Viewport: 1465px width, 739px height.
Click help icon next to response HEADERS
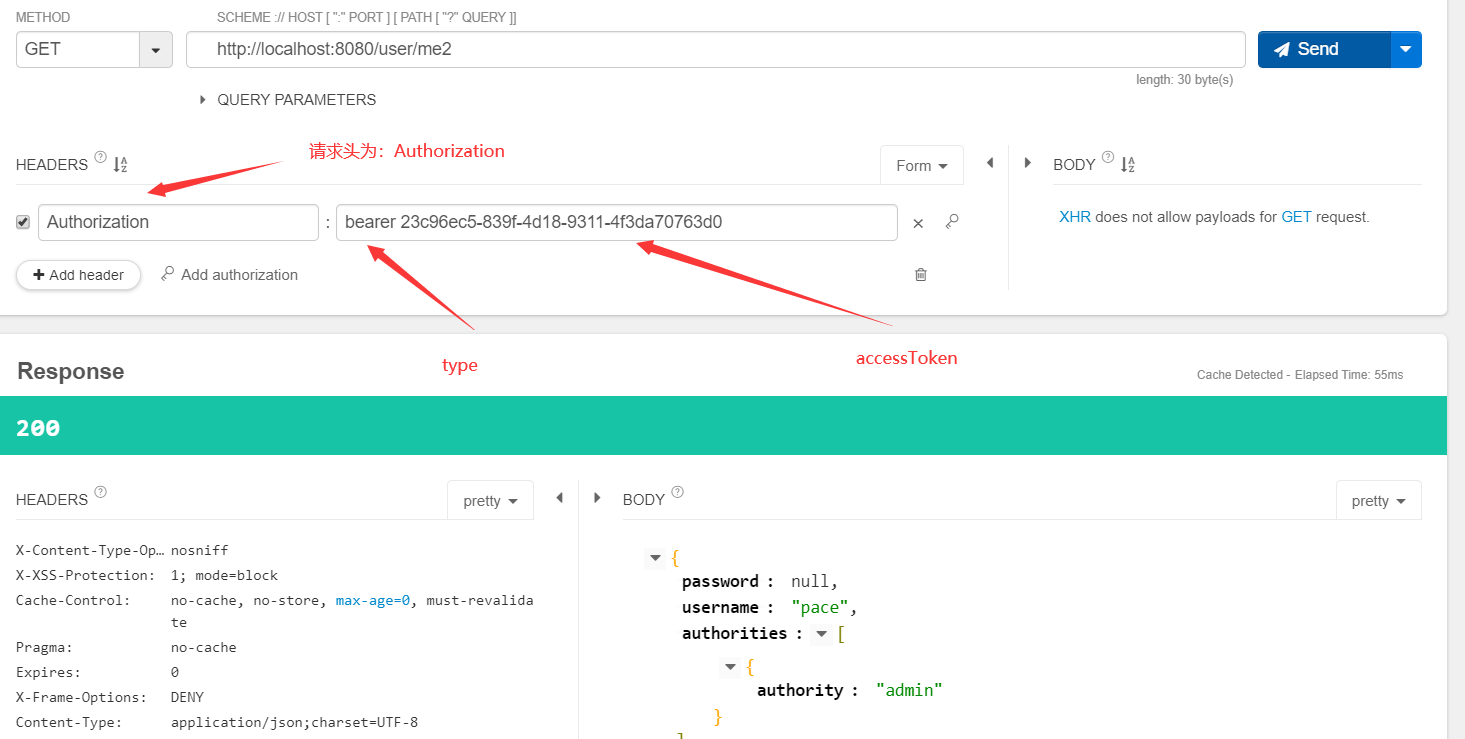[100, 492]
